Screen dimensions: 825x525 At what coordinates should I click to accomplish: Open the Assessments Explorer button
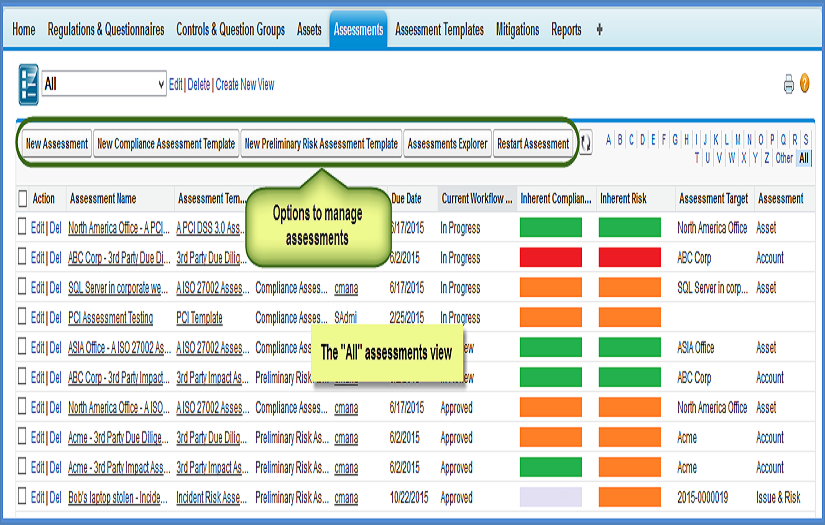447,144
